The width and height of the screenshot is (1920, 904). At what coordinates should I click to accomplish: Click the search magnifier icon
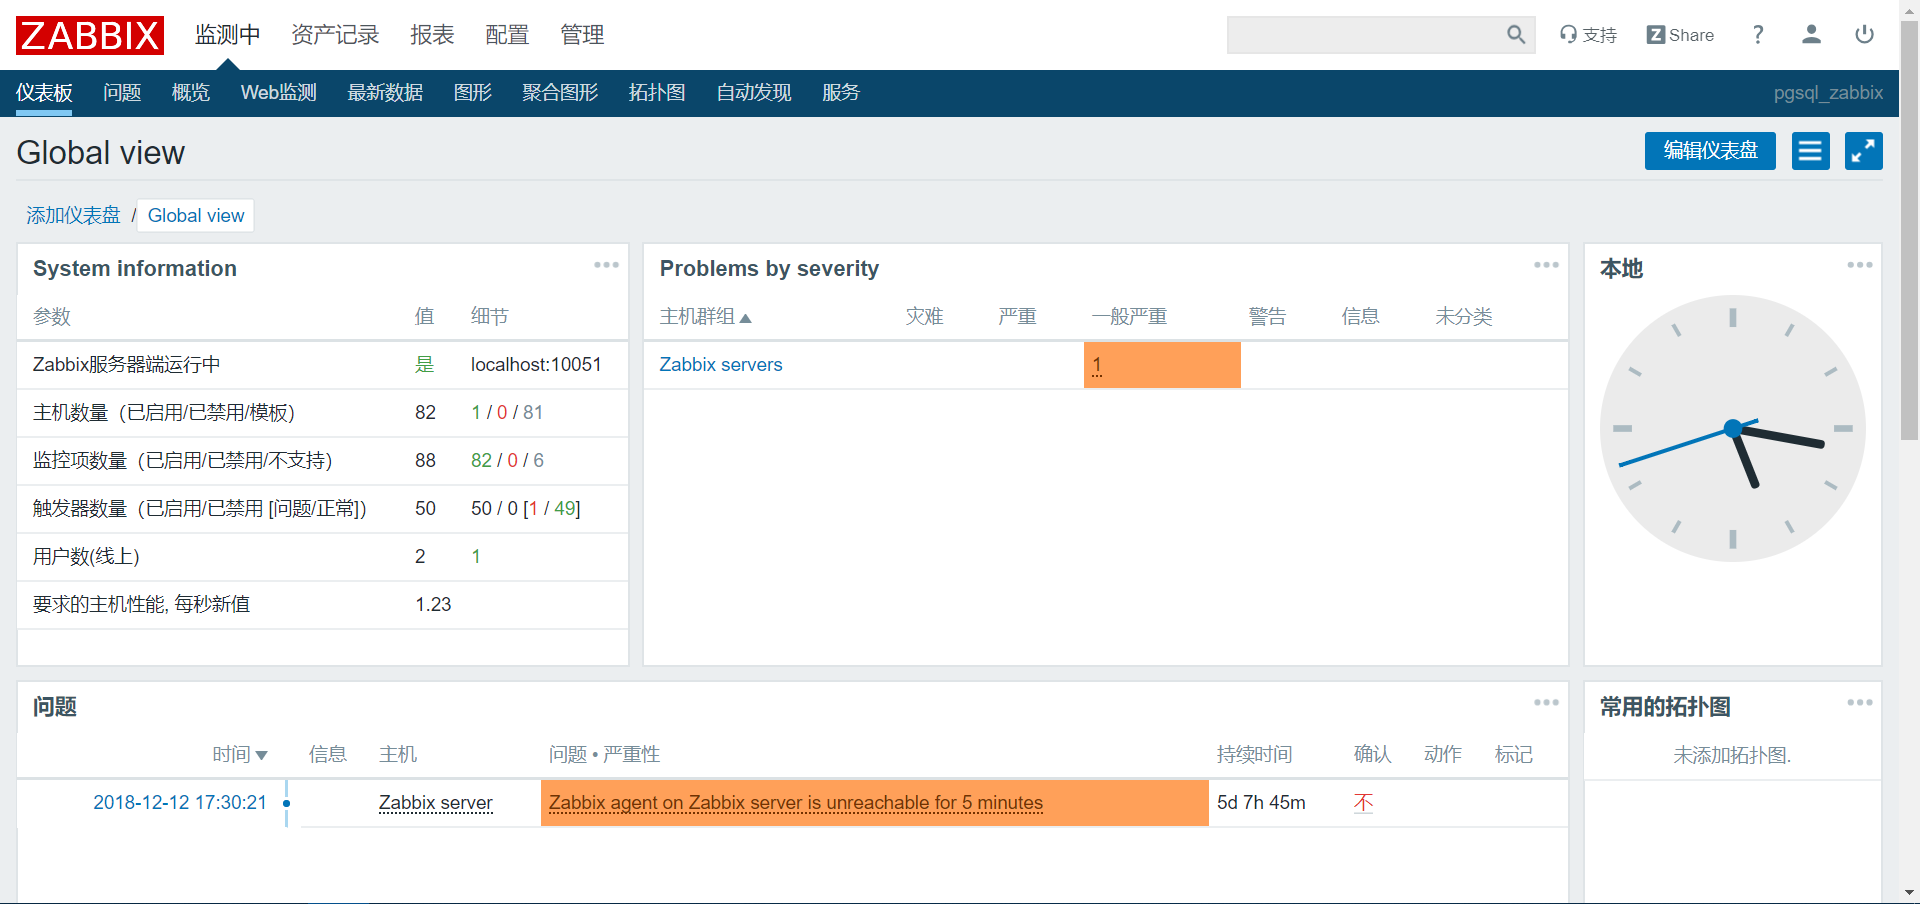coord(1516,35)
